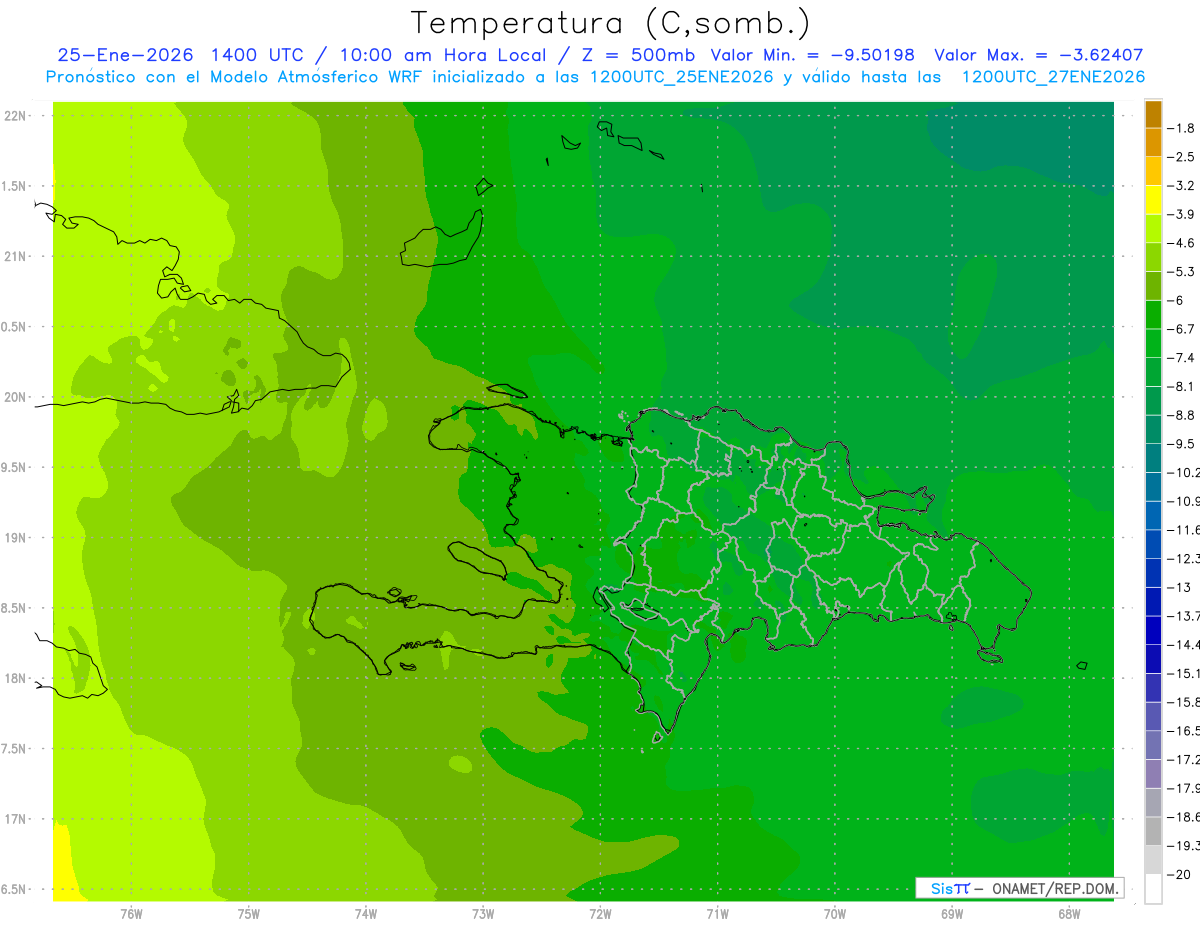Click the "22N" latitude label
This screenshot has height=927, width=1200.
(x=14, y=116)
